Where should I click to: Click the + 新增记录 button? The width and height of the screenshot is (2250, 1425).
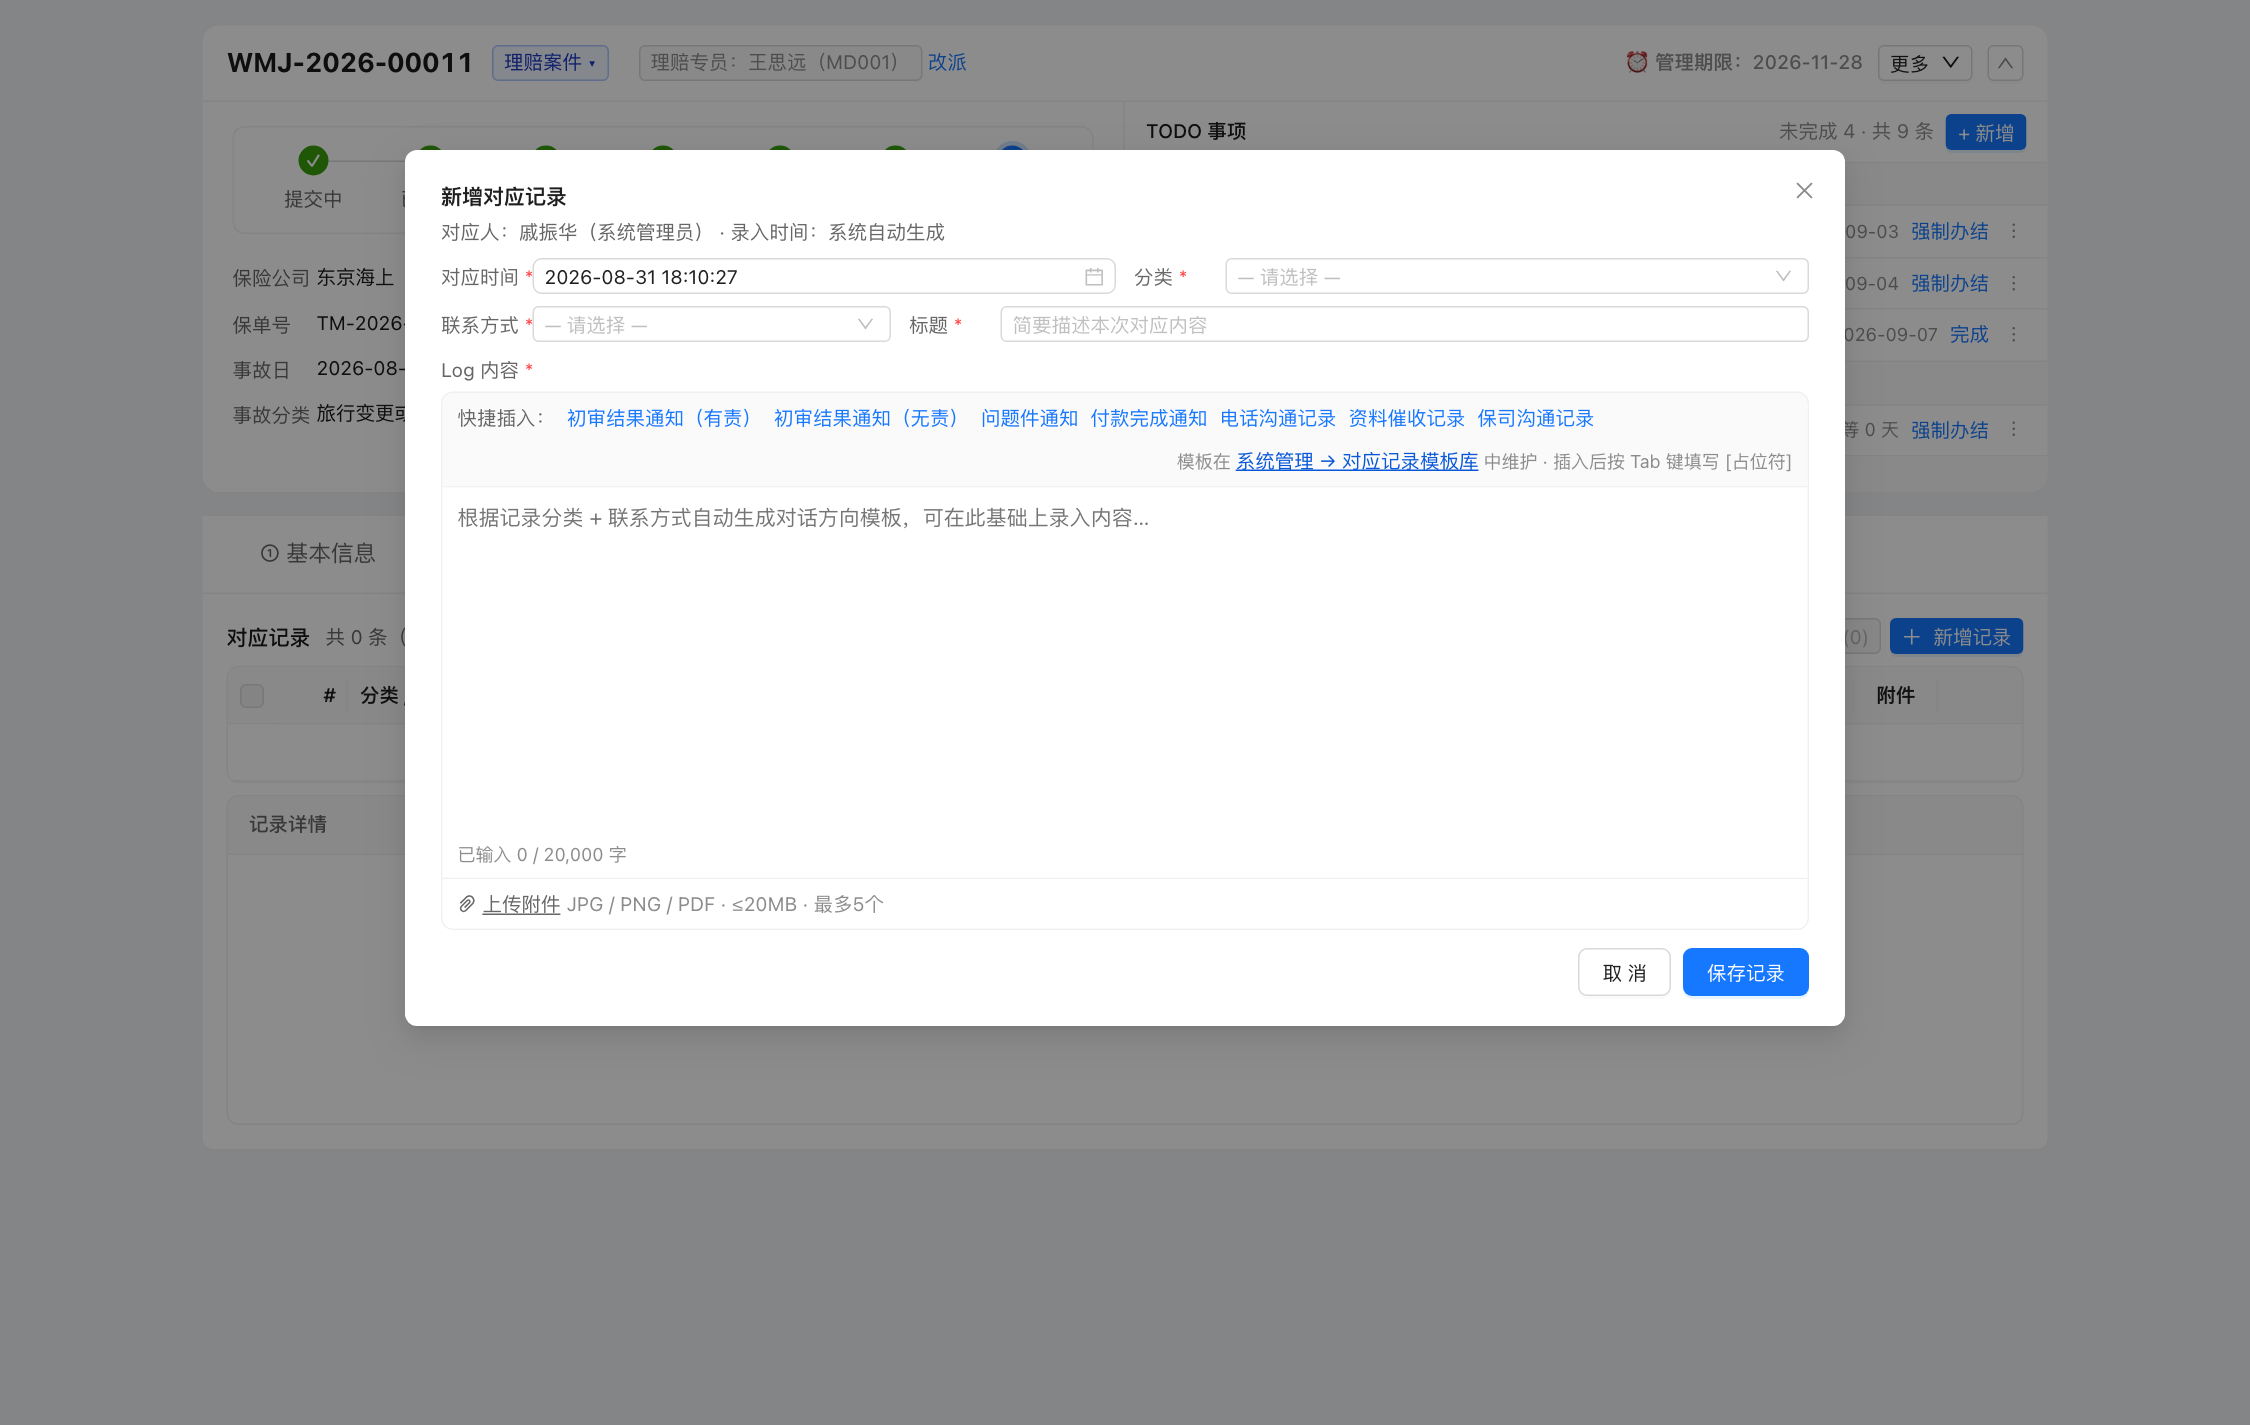tap(1956, 636)
